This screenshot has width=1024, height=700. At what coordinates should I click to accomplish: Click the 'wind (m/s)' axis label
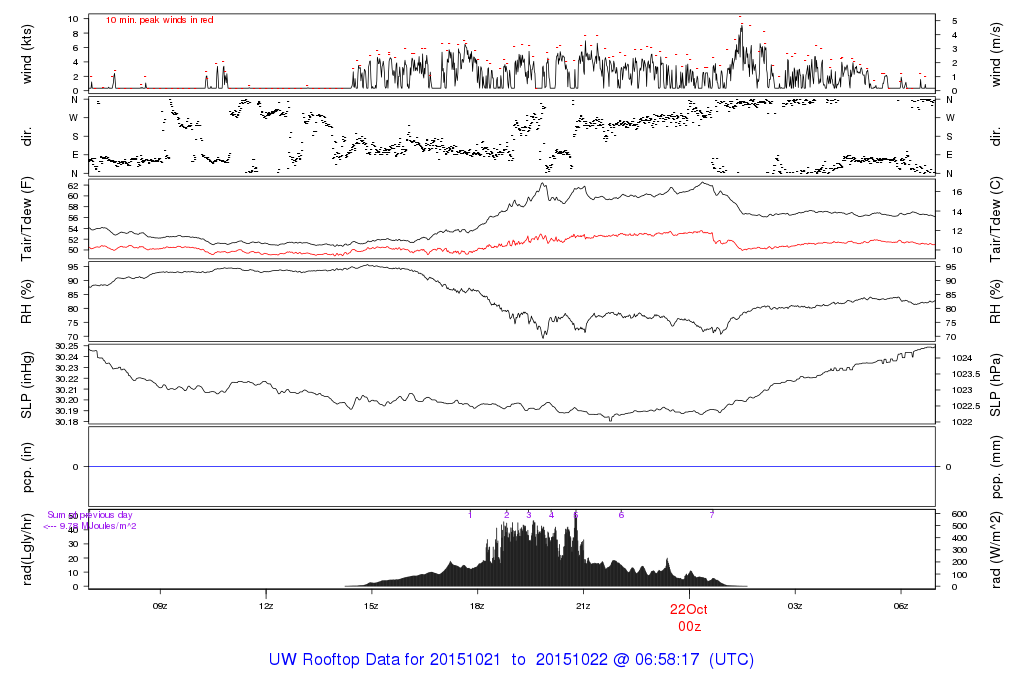(x=995, y=55)
